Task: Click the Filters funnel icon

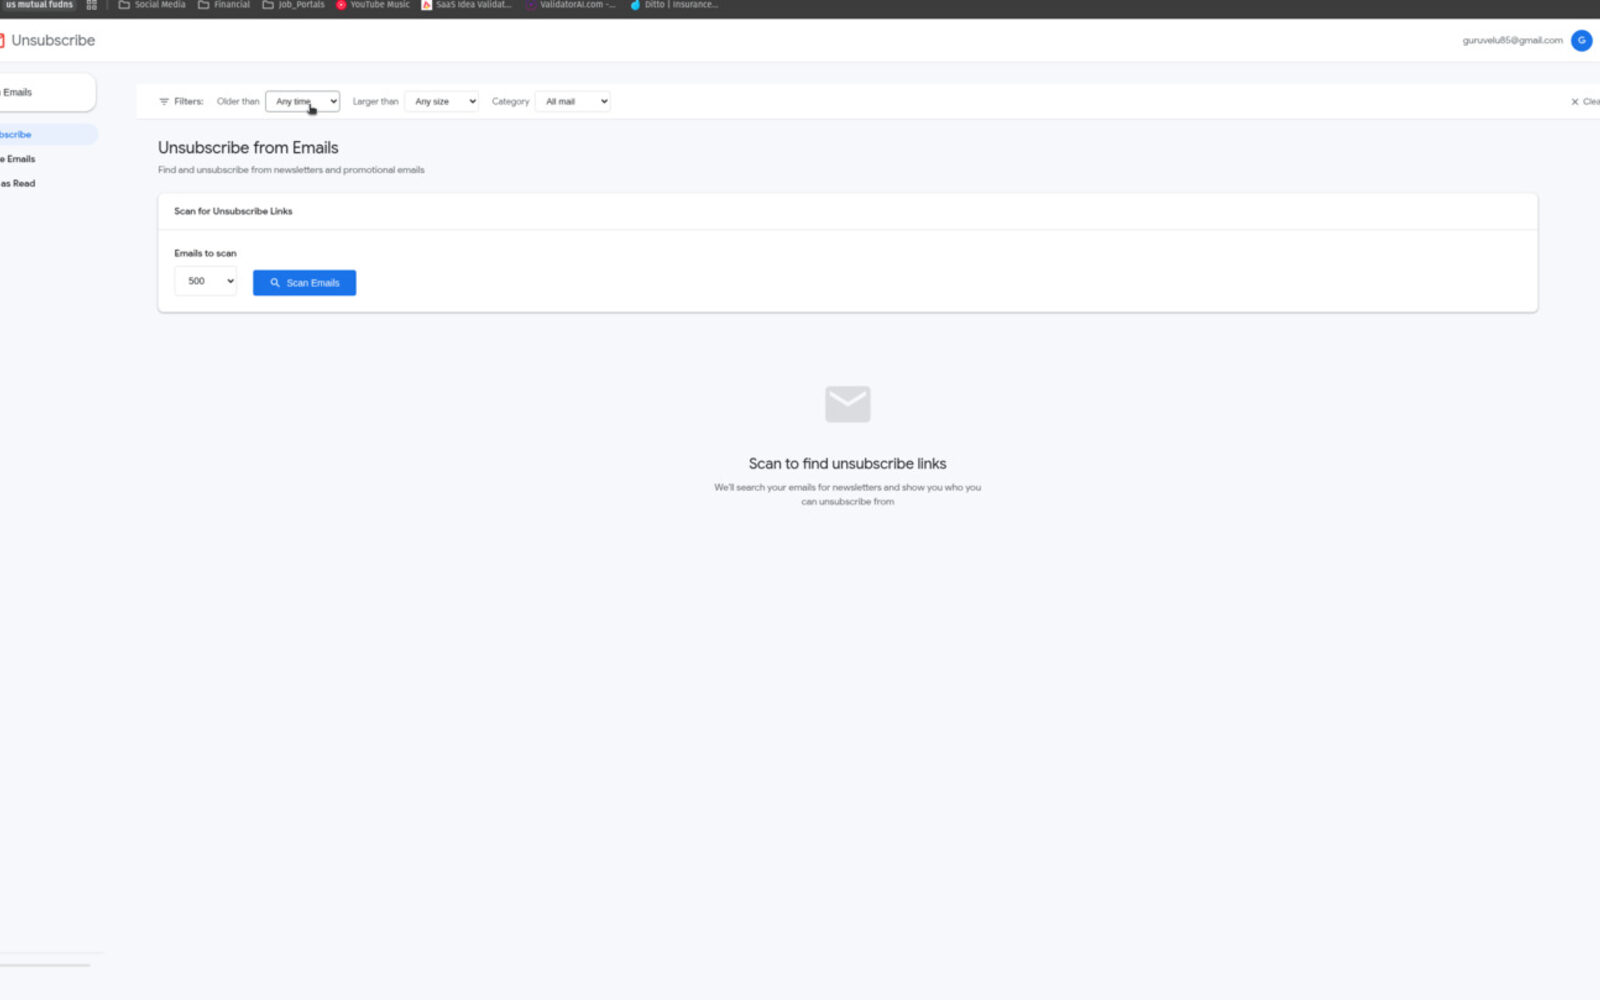Action: [164, 101]
